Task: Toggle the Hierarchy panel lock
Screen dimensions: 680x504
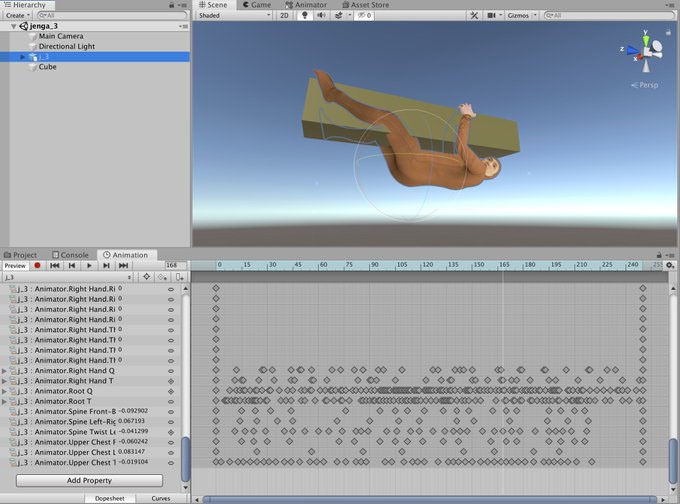Action: [x=169, y=5]
